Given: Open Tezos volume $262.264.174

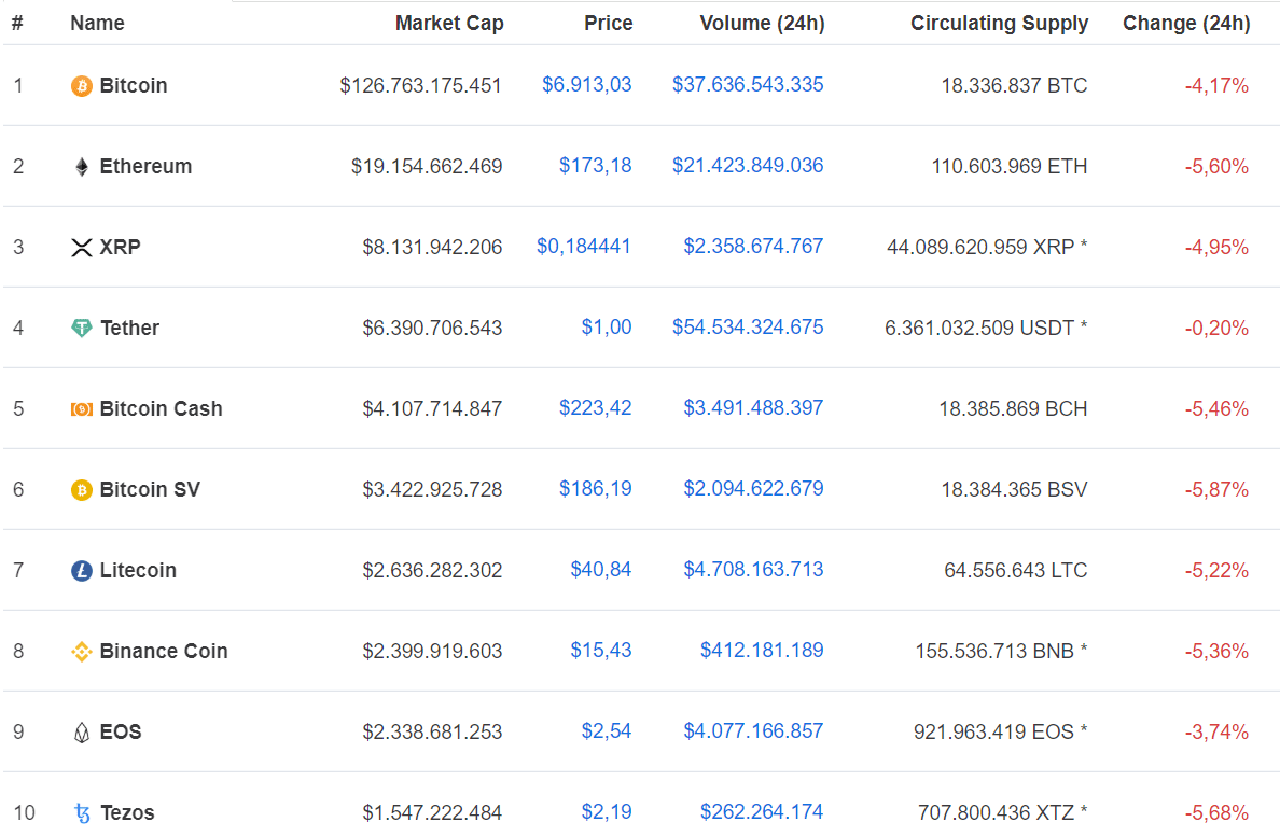Looking at the screenshot, I should [x=762, y=812].
